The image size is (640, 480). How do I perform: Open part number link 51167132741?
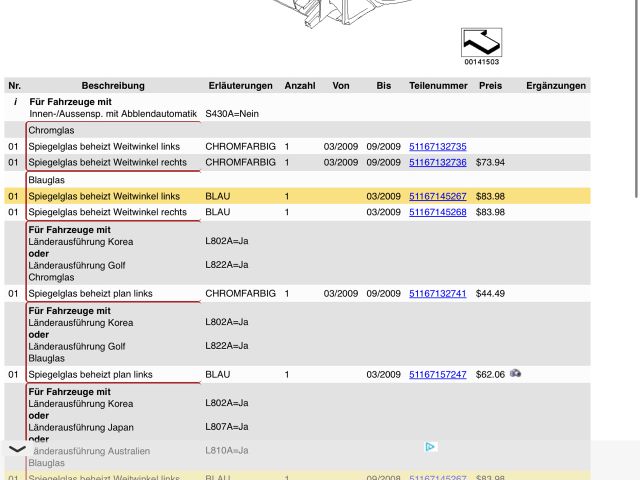(437, 294)
